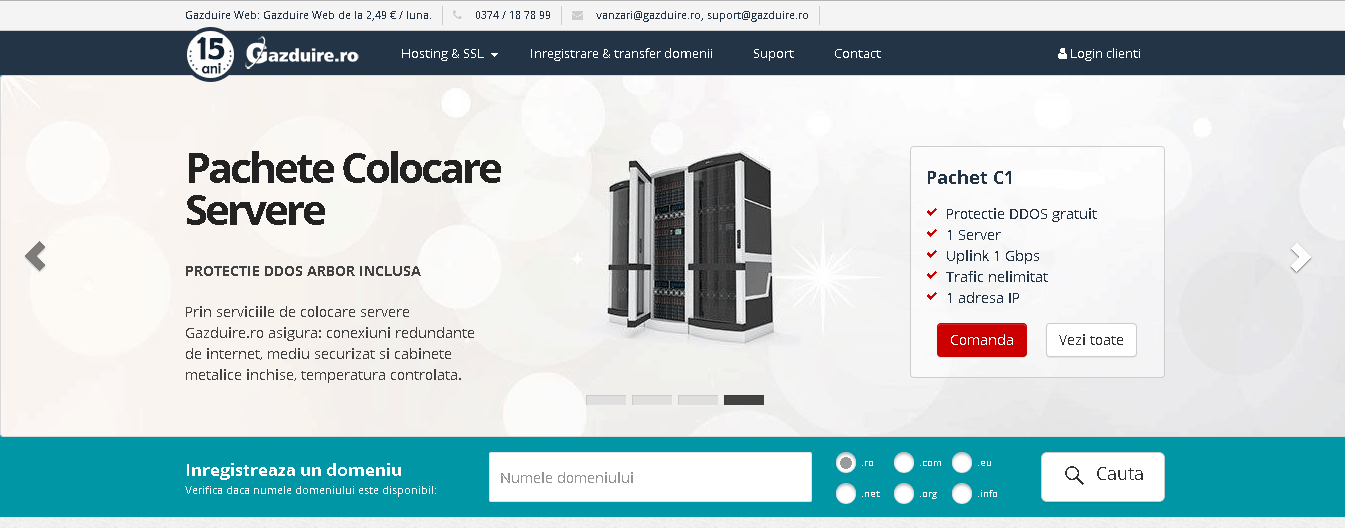Click suport@gazduire.ro email address
The height and width of the screenshot is (528, 1345).
[757, 15]
